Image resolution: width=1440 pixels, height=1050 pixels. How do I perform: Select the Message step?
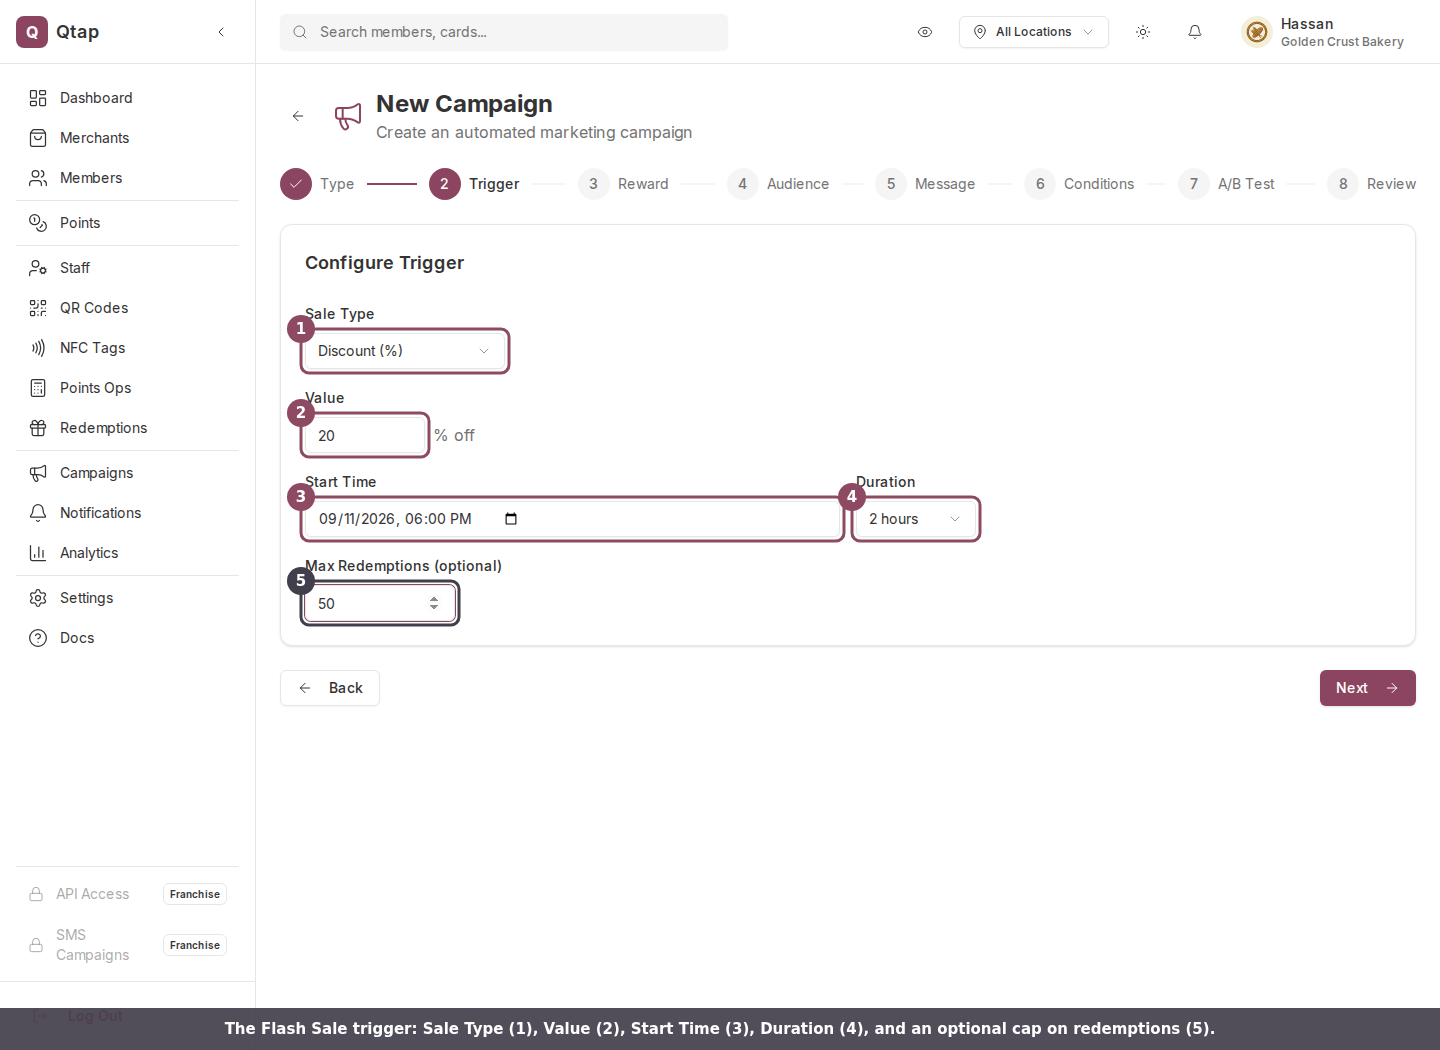pyautogui.click(x=925, y=184)
